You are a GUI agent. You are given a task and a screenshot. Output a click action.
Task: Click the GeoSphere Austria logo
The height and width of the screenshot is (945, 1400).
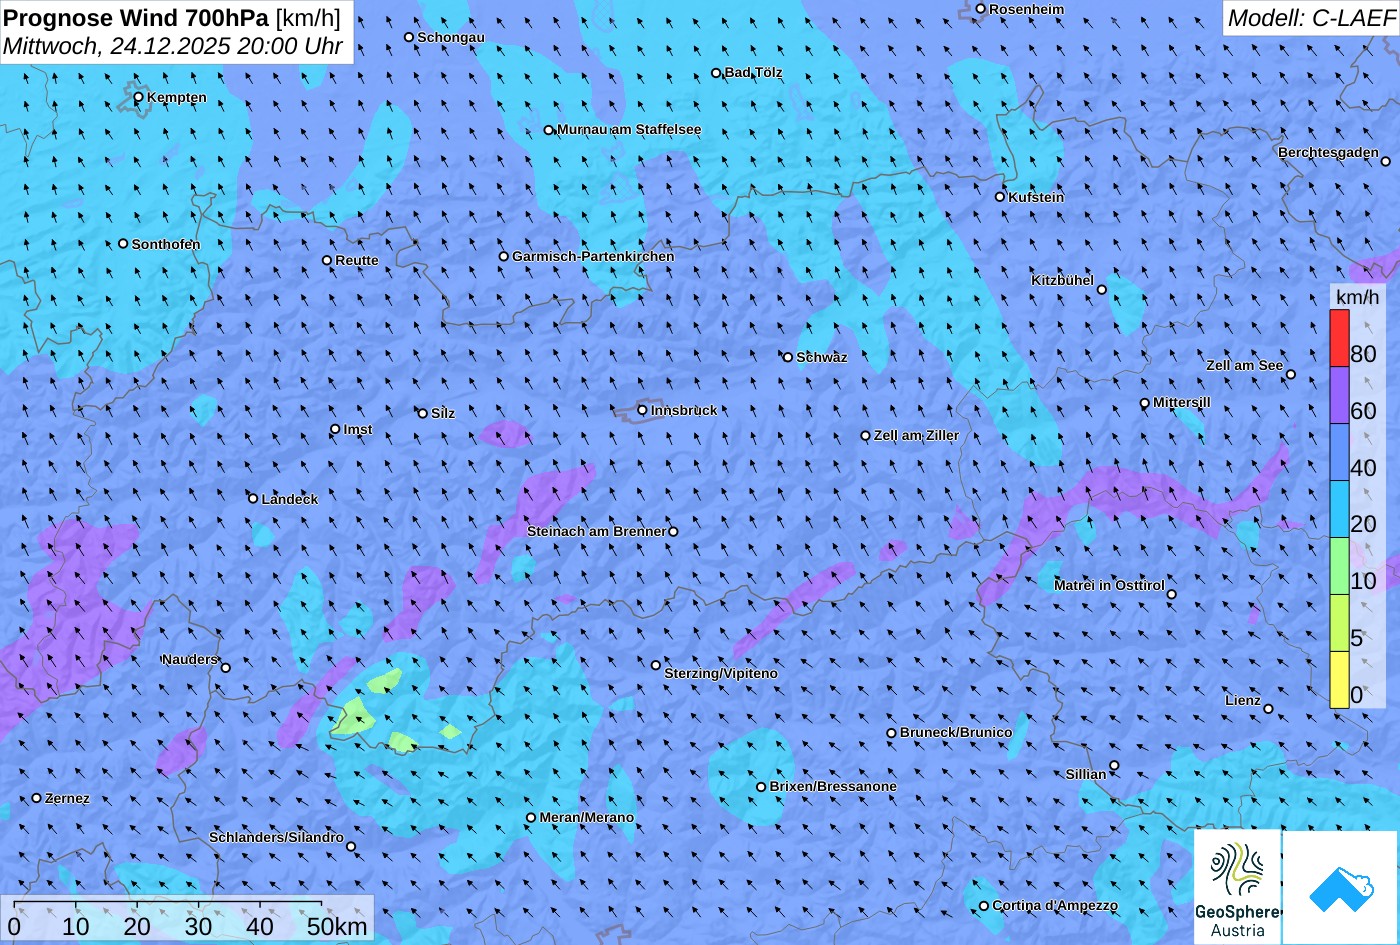[x=1238, y=888]
